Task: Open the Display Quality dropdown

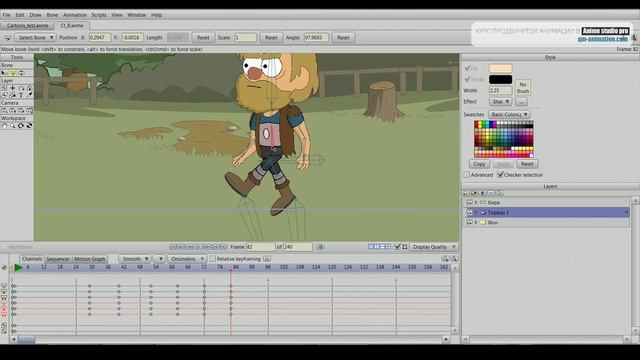Action: click(433, 247)
